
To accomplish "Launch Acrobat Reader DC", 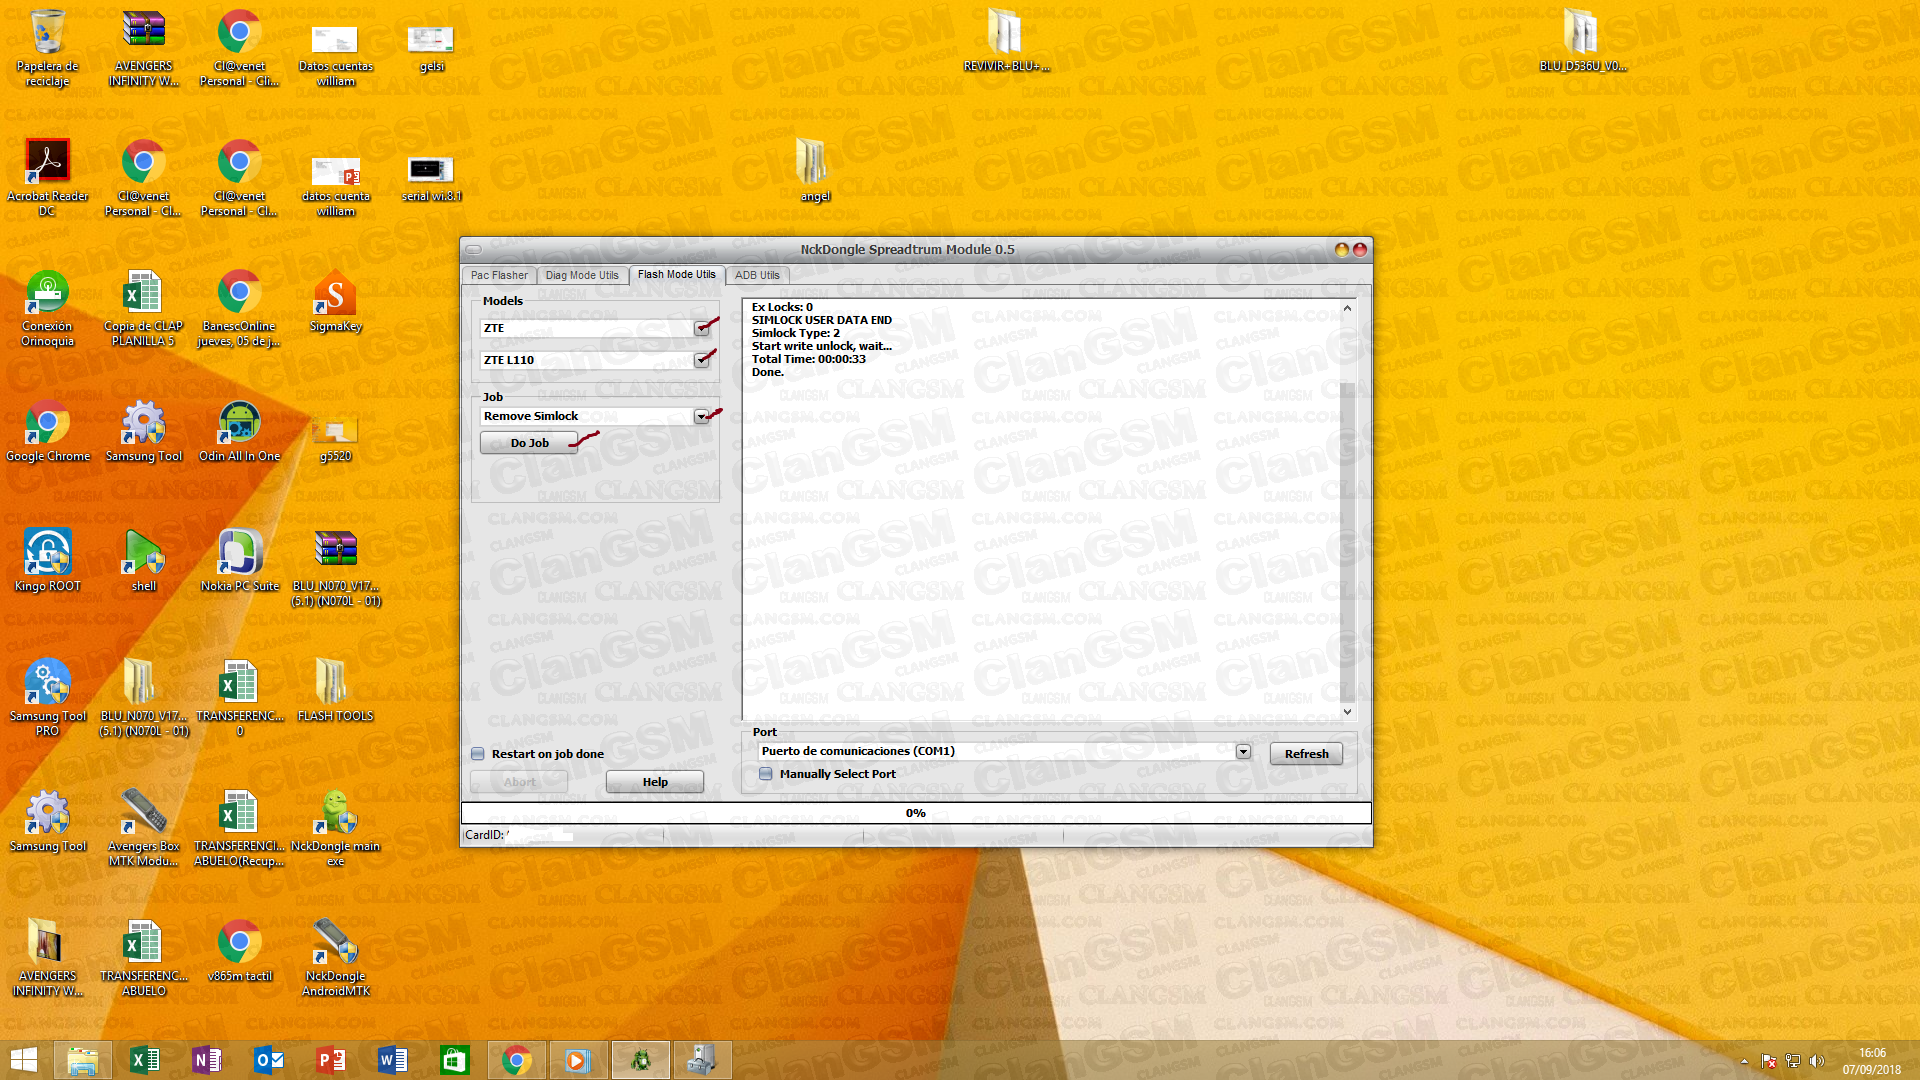I will point(47,178).
